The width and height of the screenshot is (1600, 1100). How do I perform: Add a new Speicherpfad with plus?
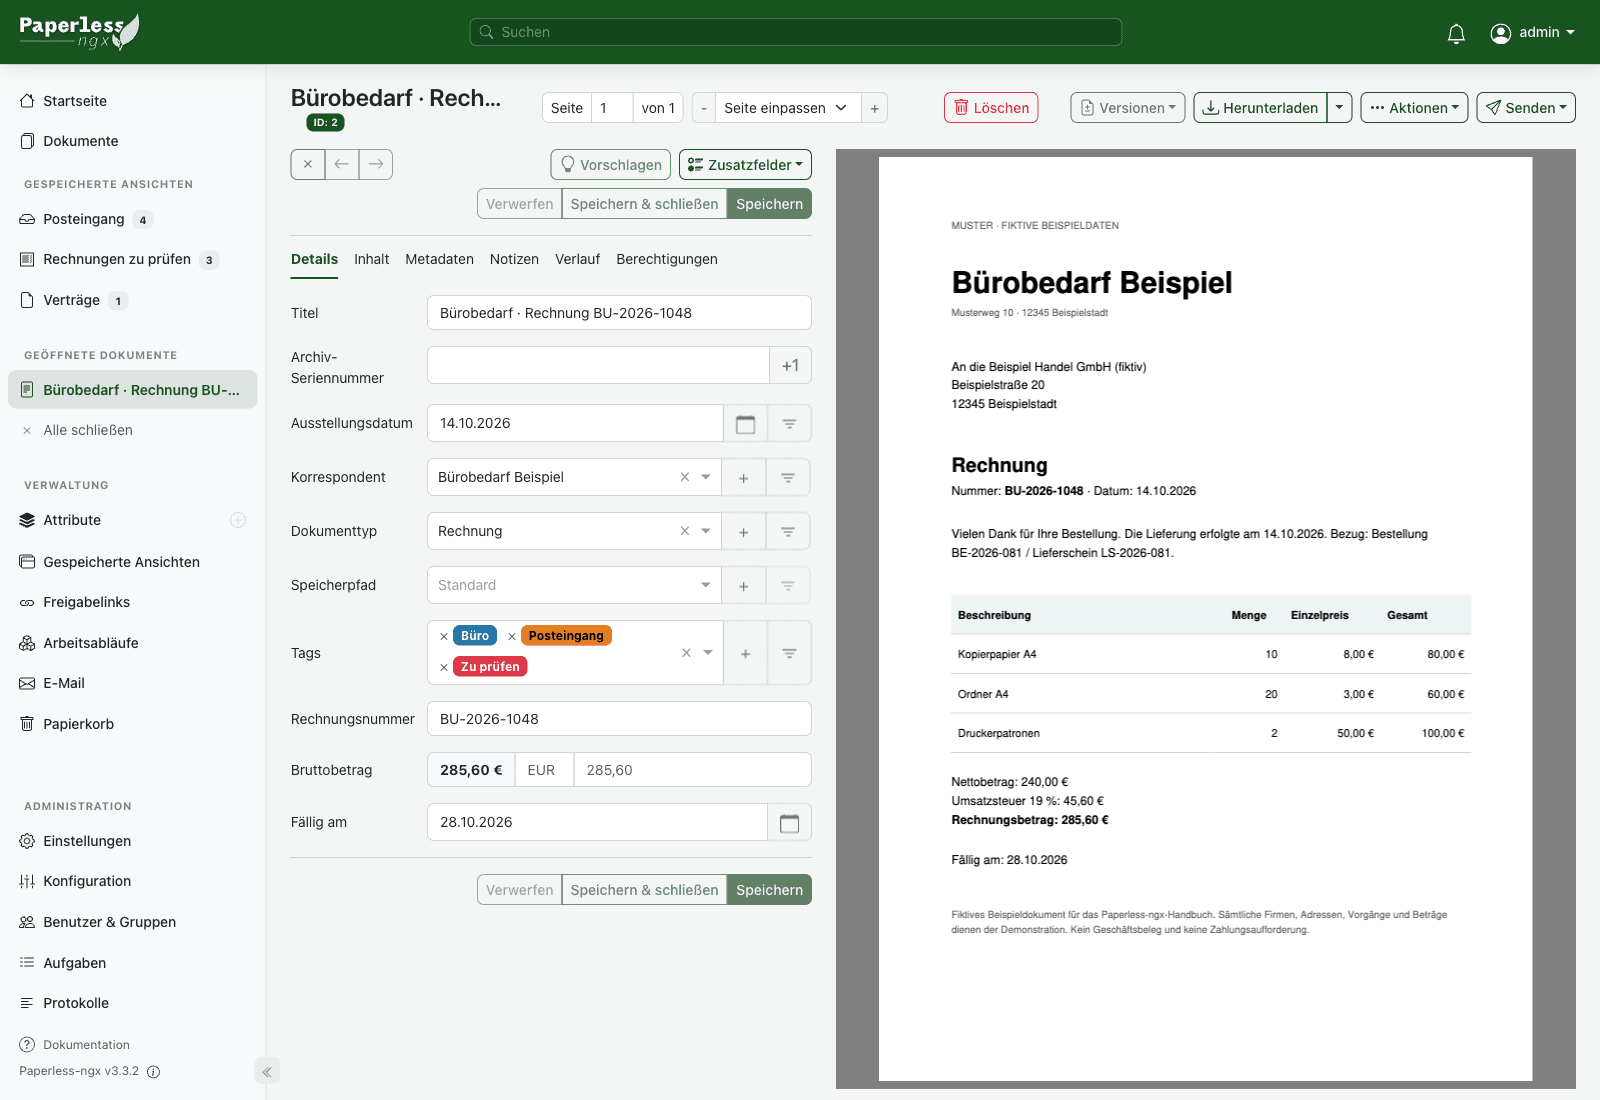[743, 586]
